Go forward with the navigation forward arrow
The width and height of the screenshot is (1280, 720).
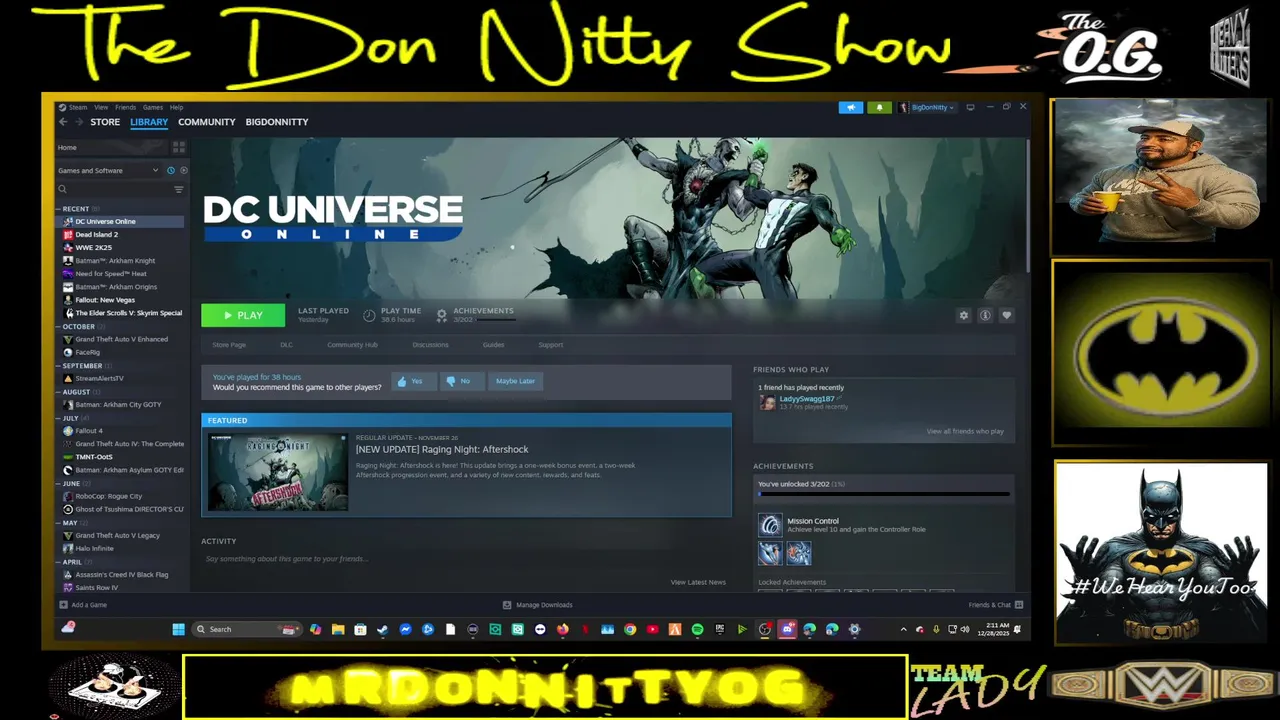[x=78, y=122]
